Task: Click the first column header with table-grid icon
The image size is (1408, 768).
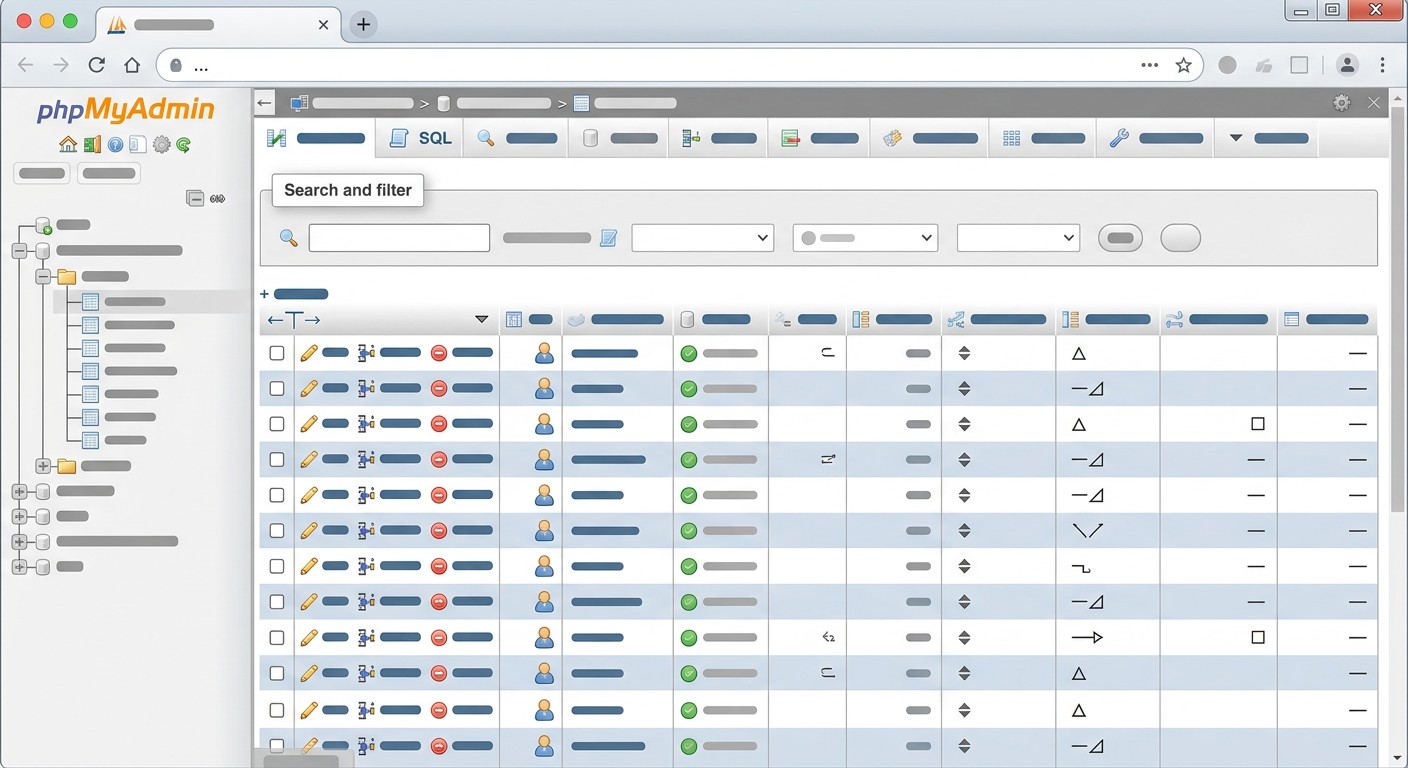Action: pyautogui.click(x=530, y=320)
